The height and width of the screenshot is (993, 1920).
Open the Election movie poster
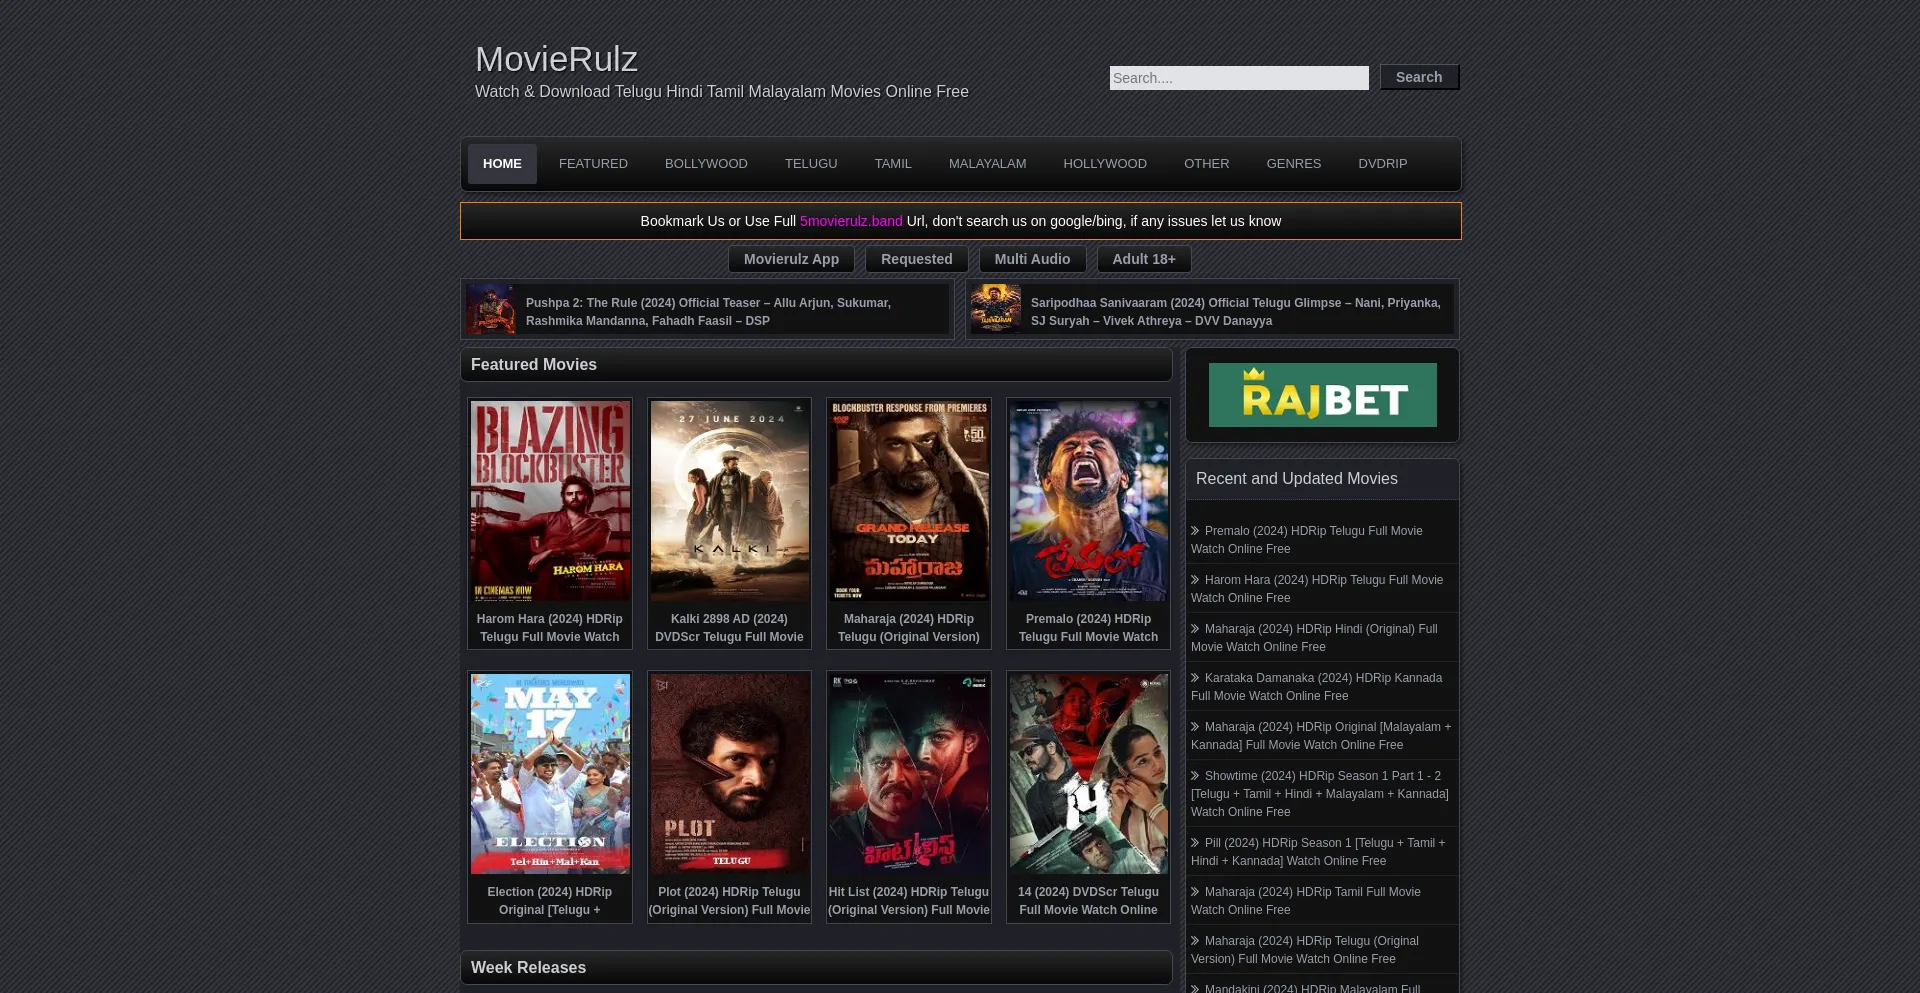pos(550,774)
